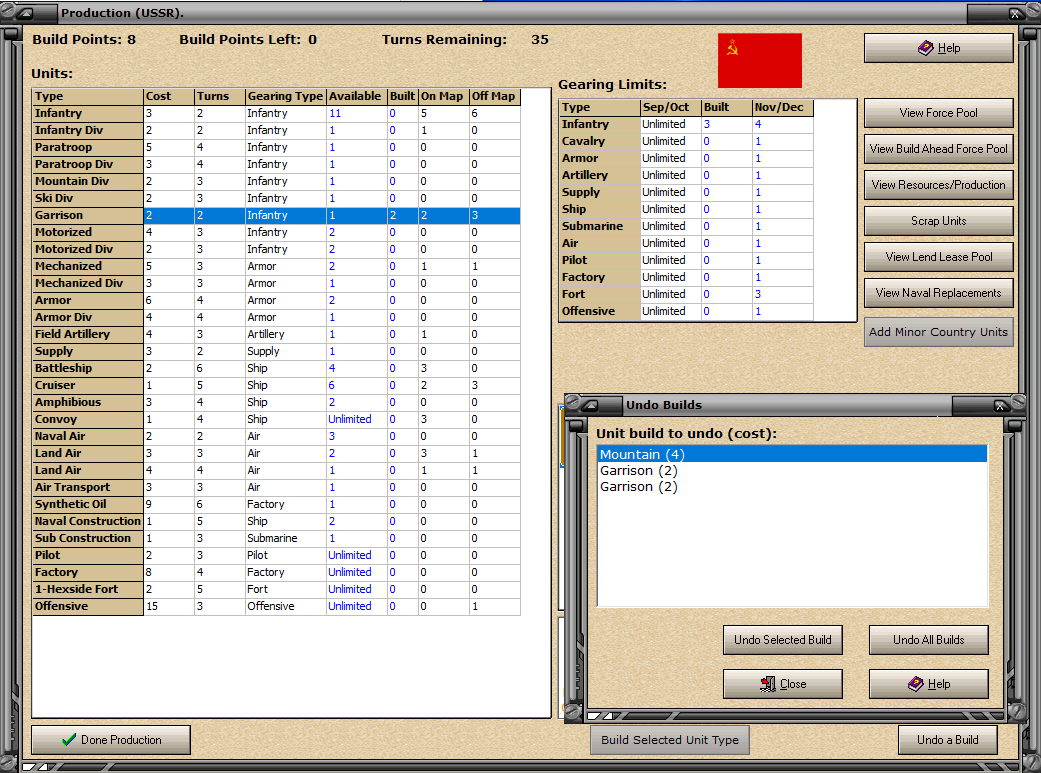Select the Amphibious unit row
1041x773 pixels.
coord(276,402)
